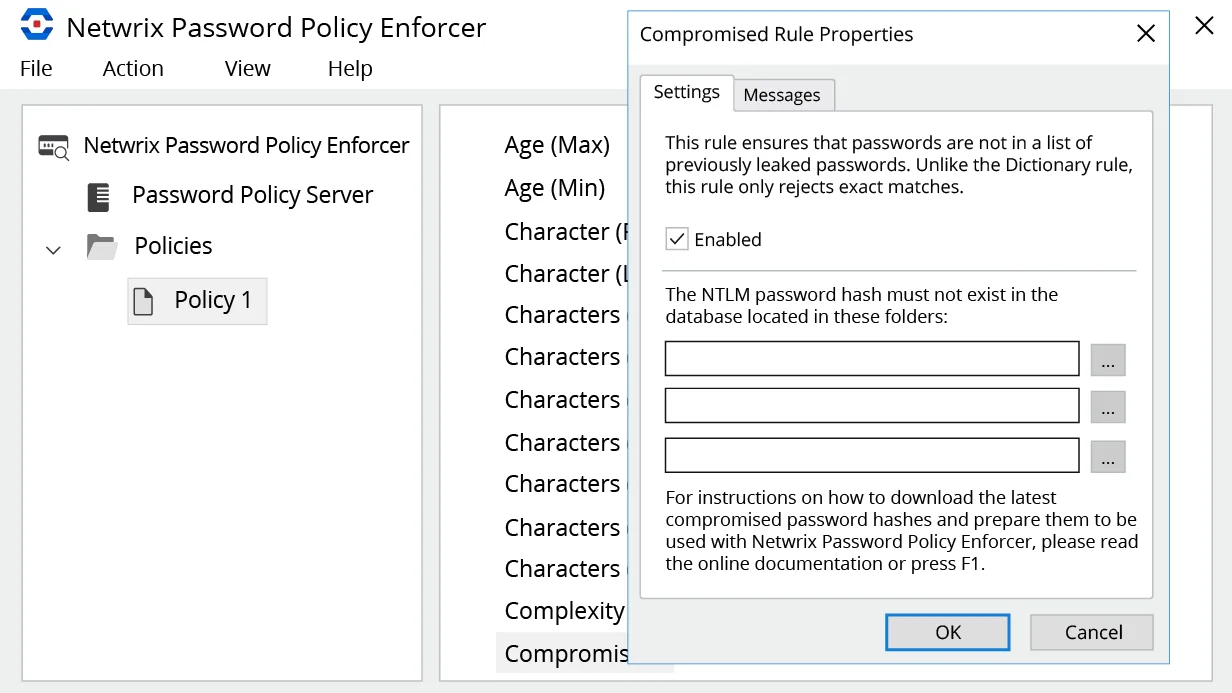The width and height of the screenshot is (1232, 693).
Task: Select the Netwrix Password Policy Enforcer root node
Action: point(246,146)
